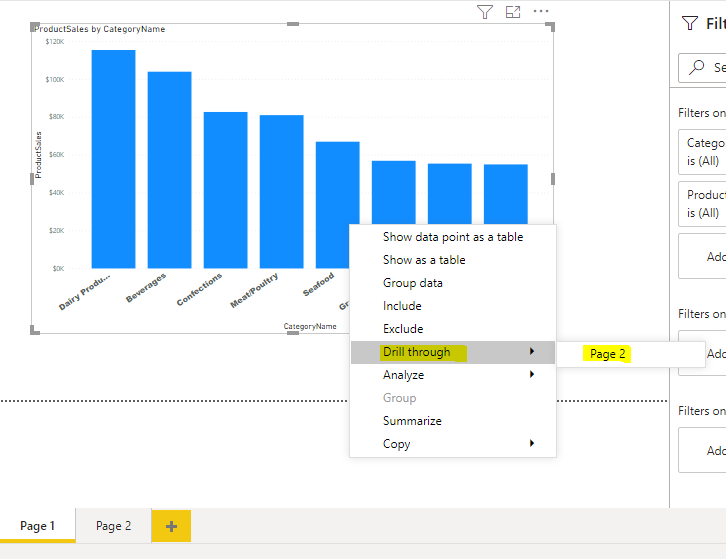Select Exclude in the context menu

pos(453,329)
